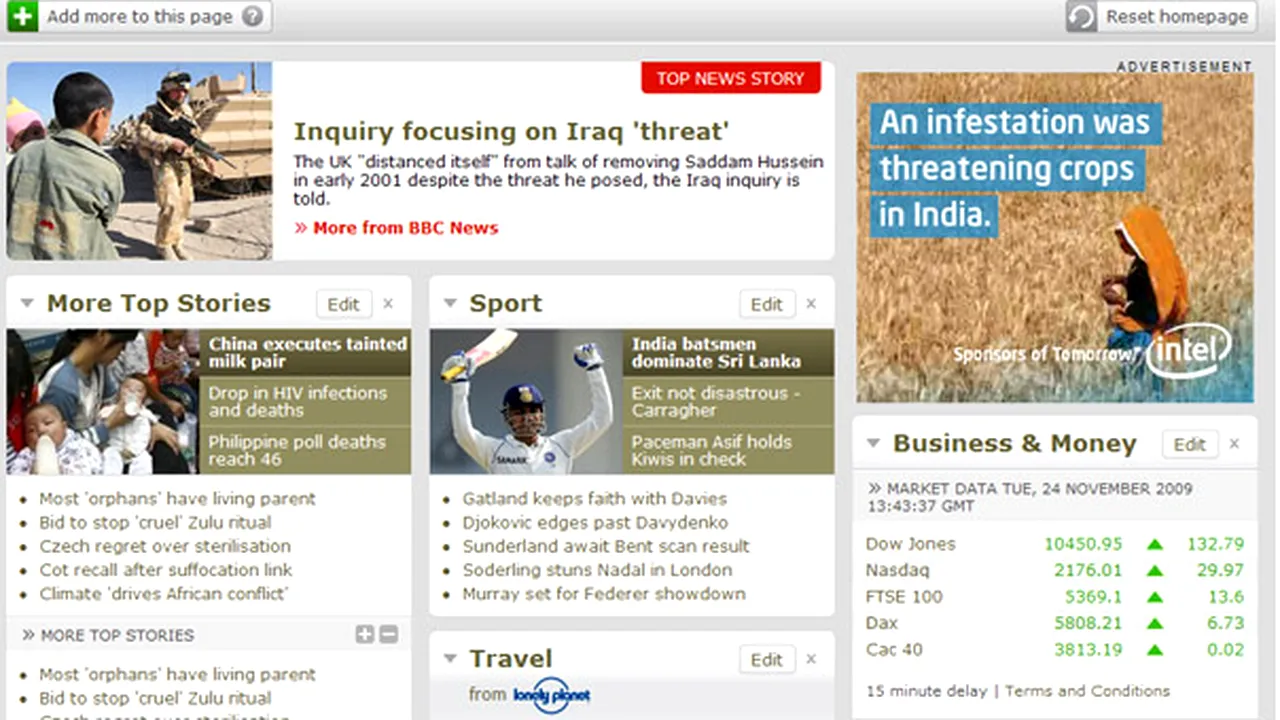Open Djokovic edges past Davydenko
This screenshot has height=720, width=1280.
[595, 522]
